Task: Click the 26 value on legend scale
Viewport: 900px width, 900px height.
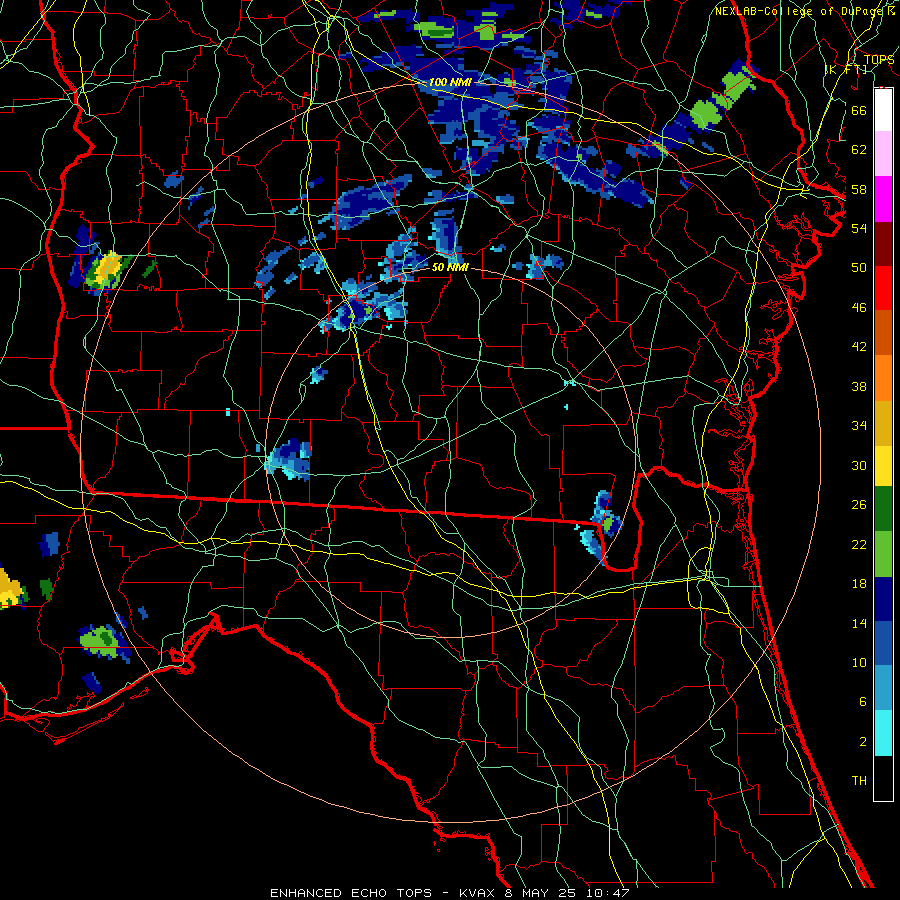Action: click(859, 505)
